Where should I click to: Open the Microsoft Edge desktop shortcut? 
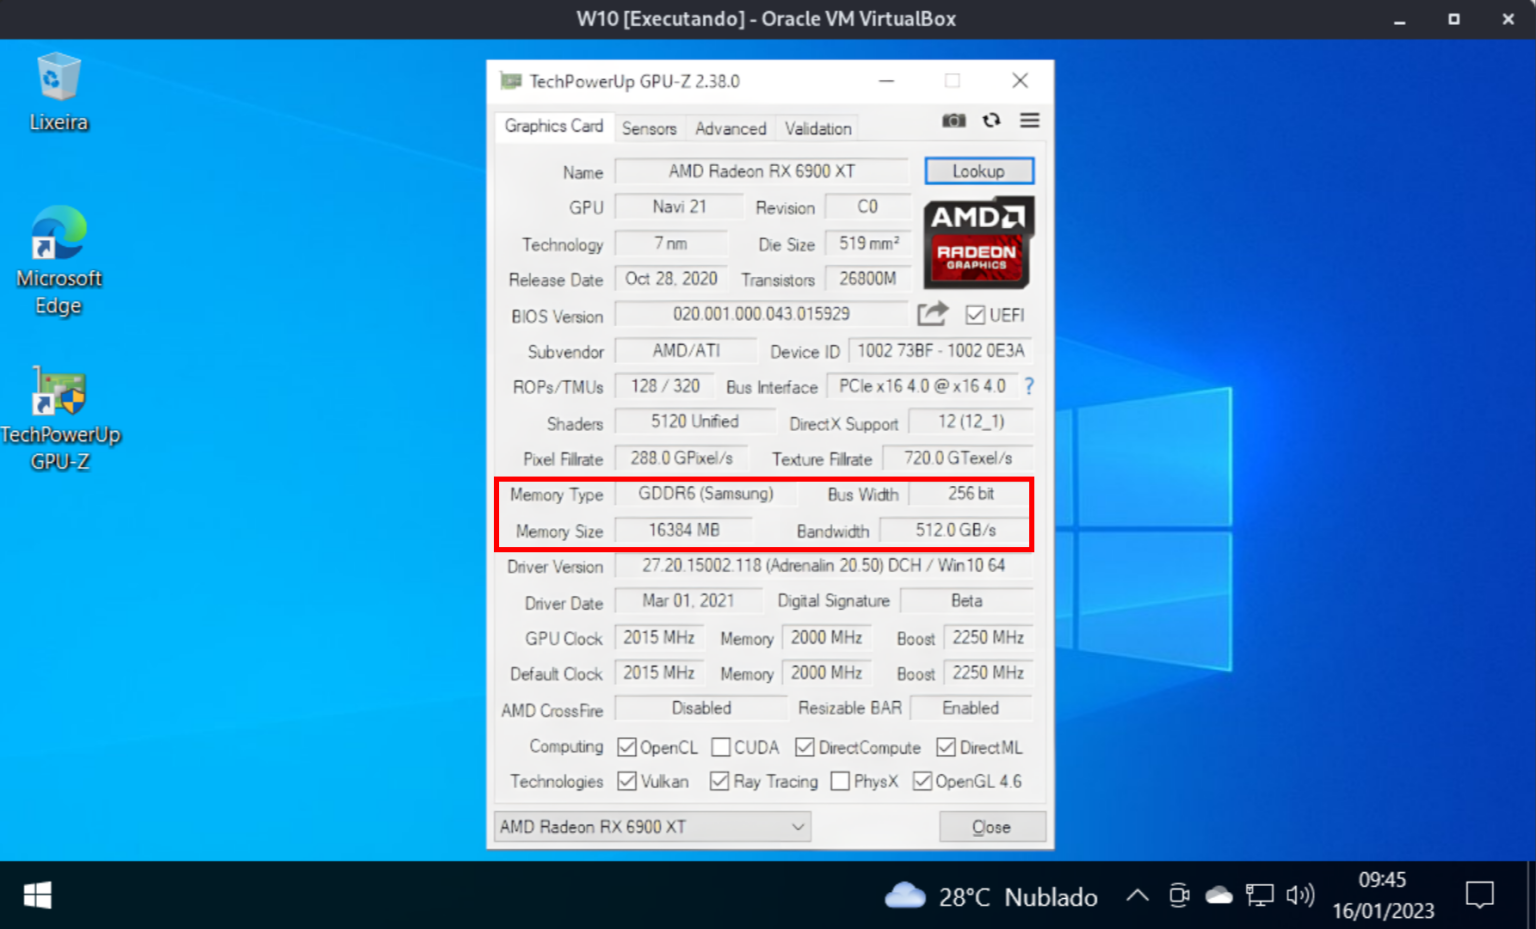59,260
